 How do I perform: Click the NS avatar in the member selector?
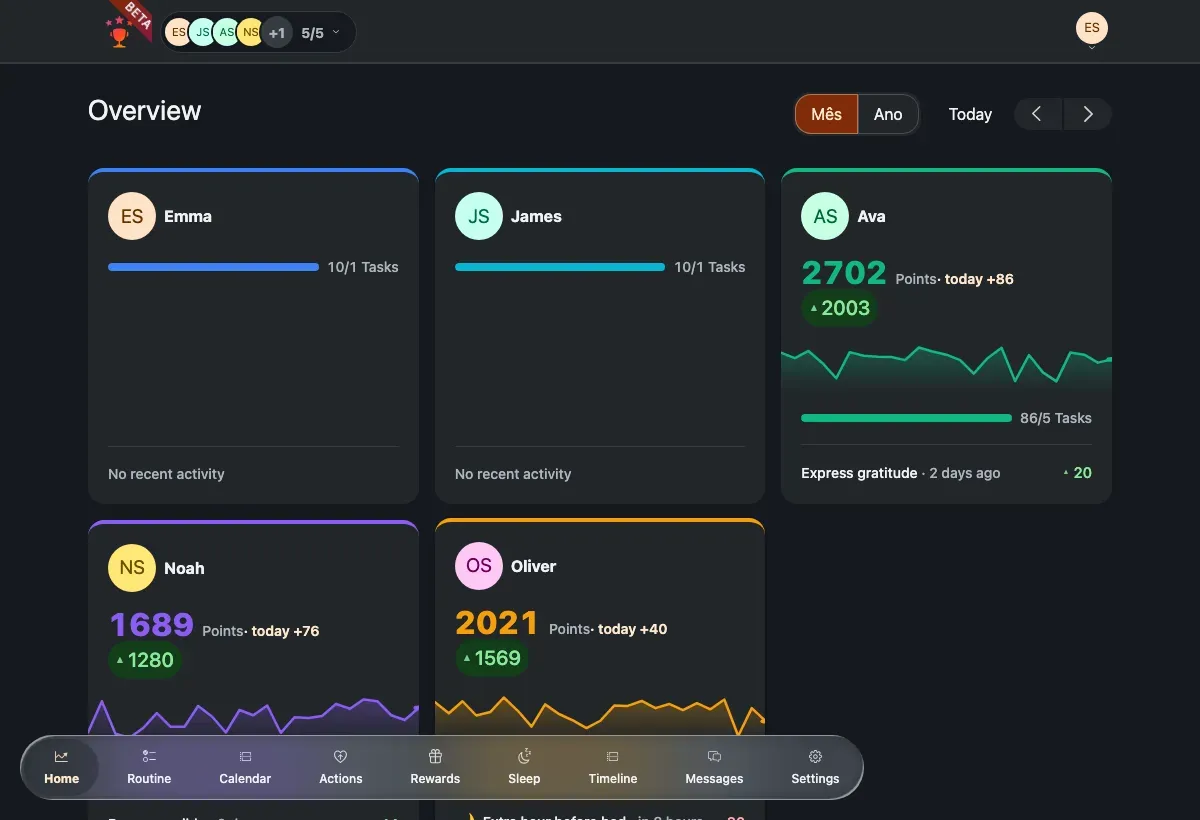point(250,33)
